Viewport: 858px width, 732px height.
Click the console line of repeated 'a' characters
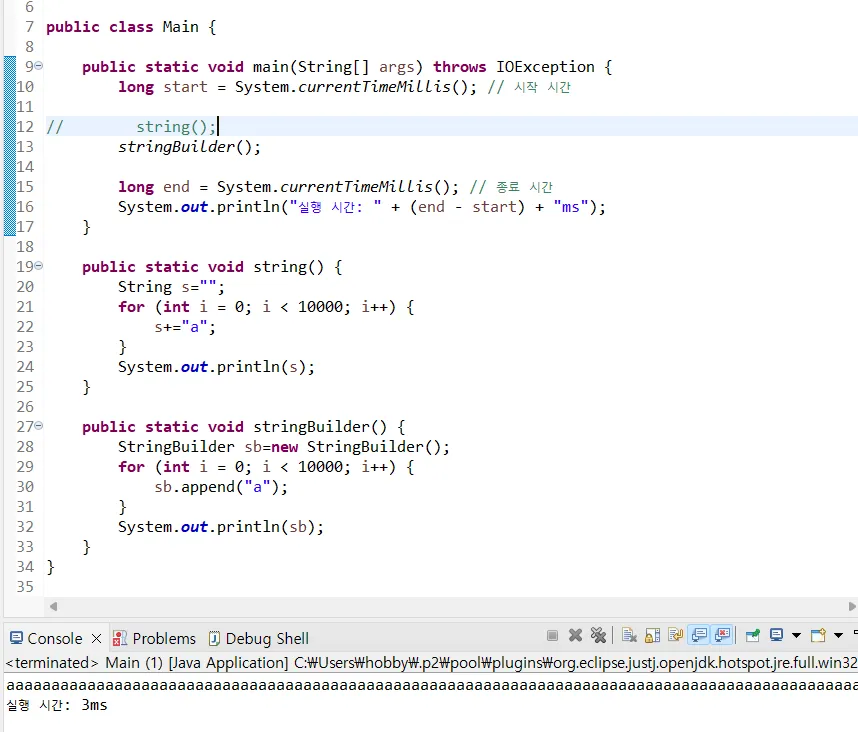point(431,685)
